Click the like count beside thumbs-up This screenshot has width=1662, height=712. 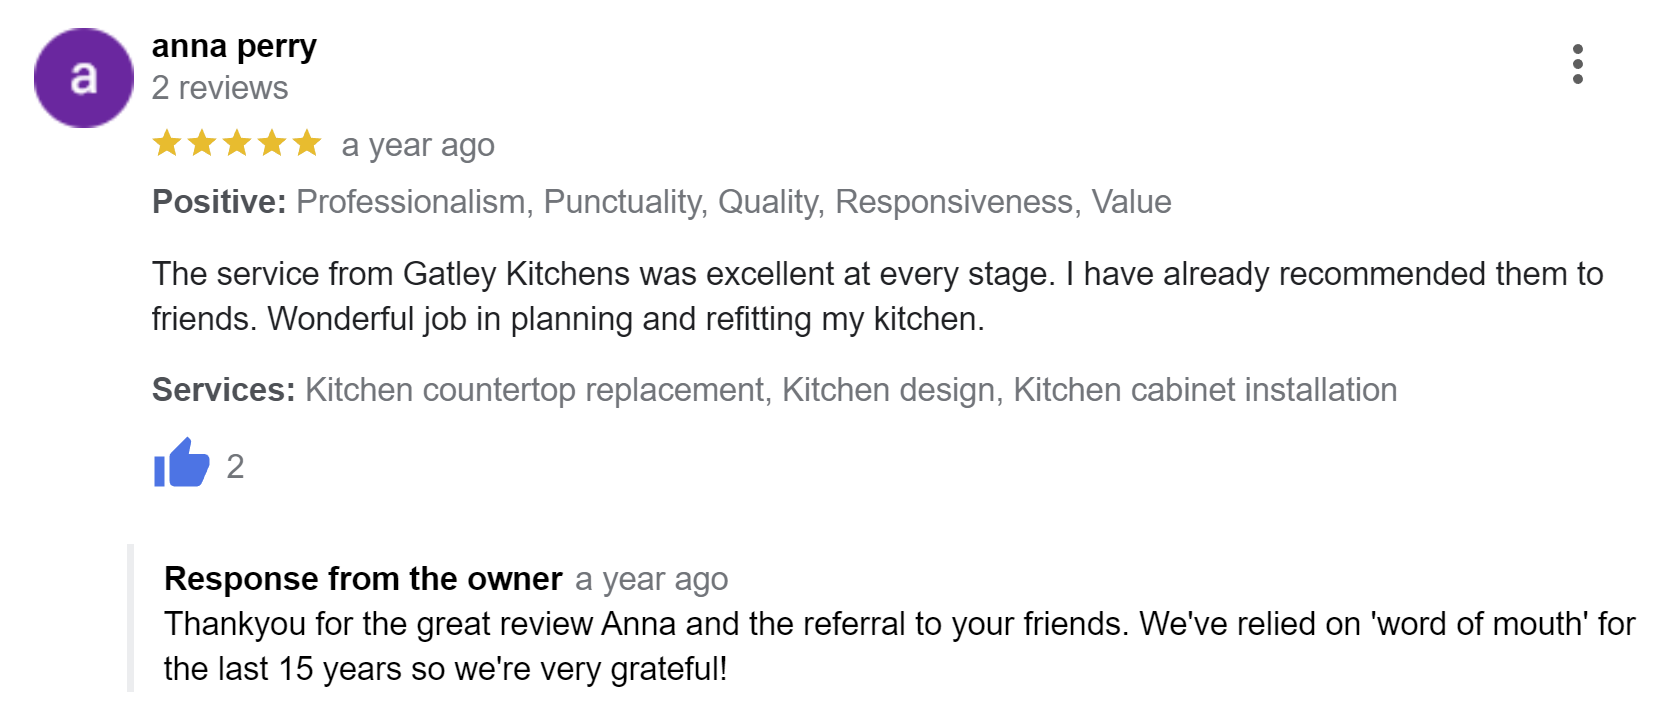tap(235, 466)
